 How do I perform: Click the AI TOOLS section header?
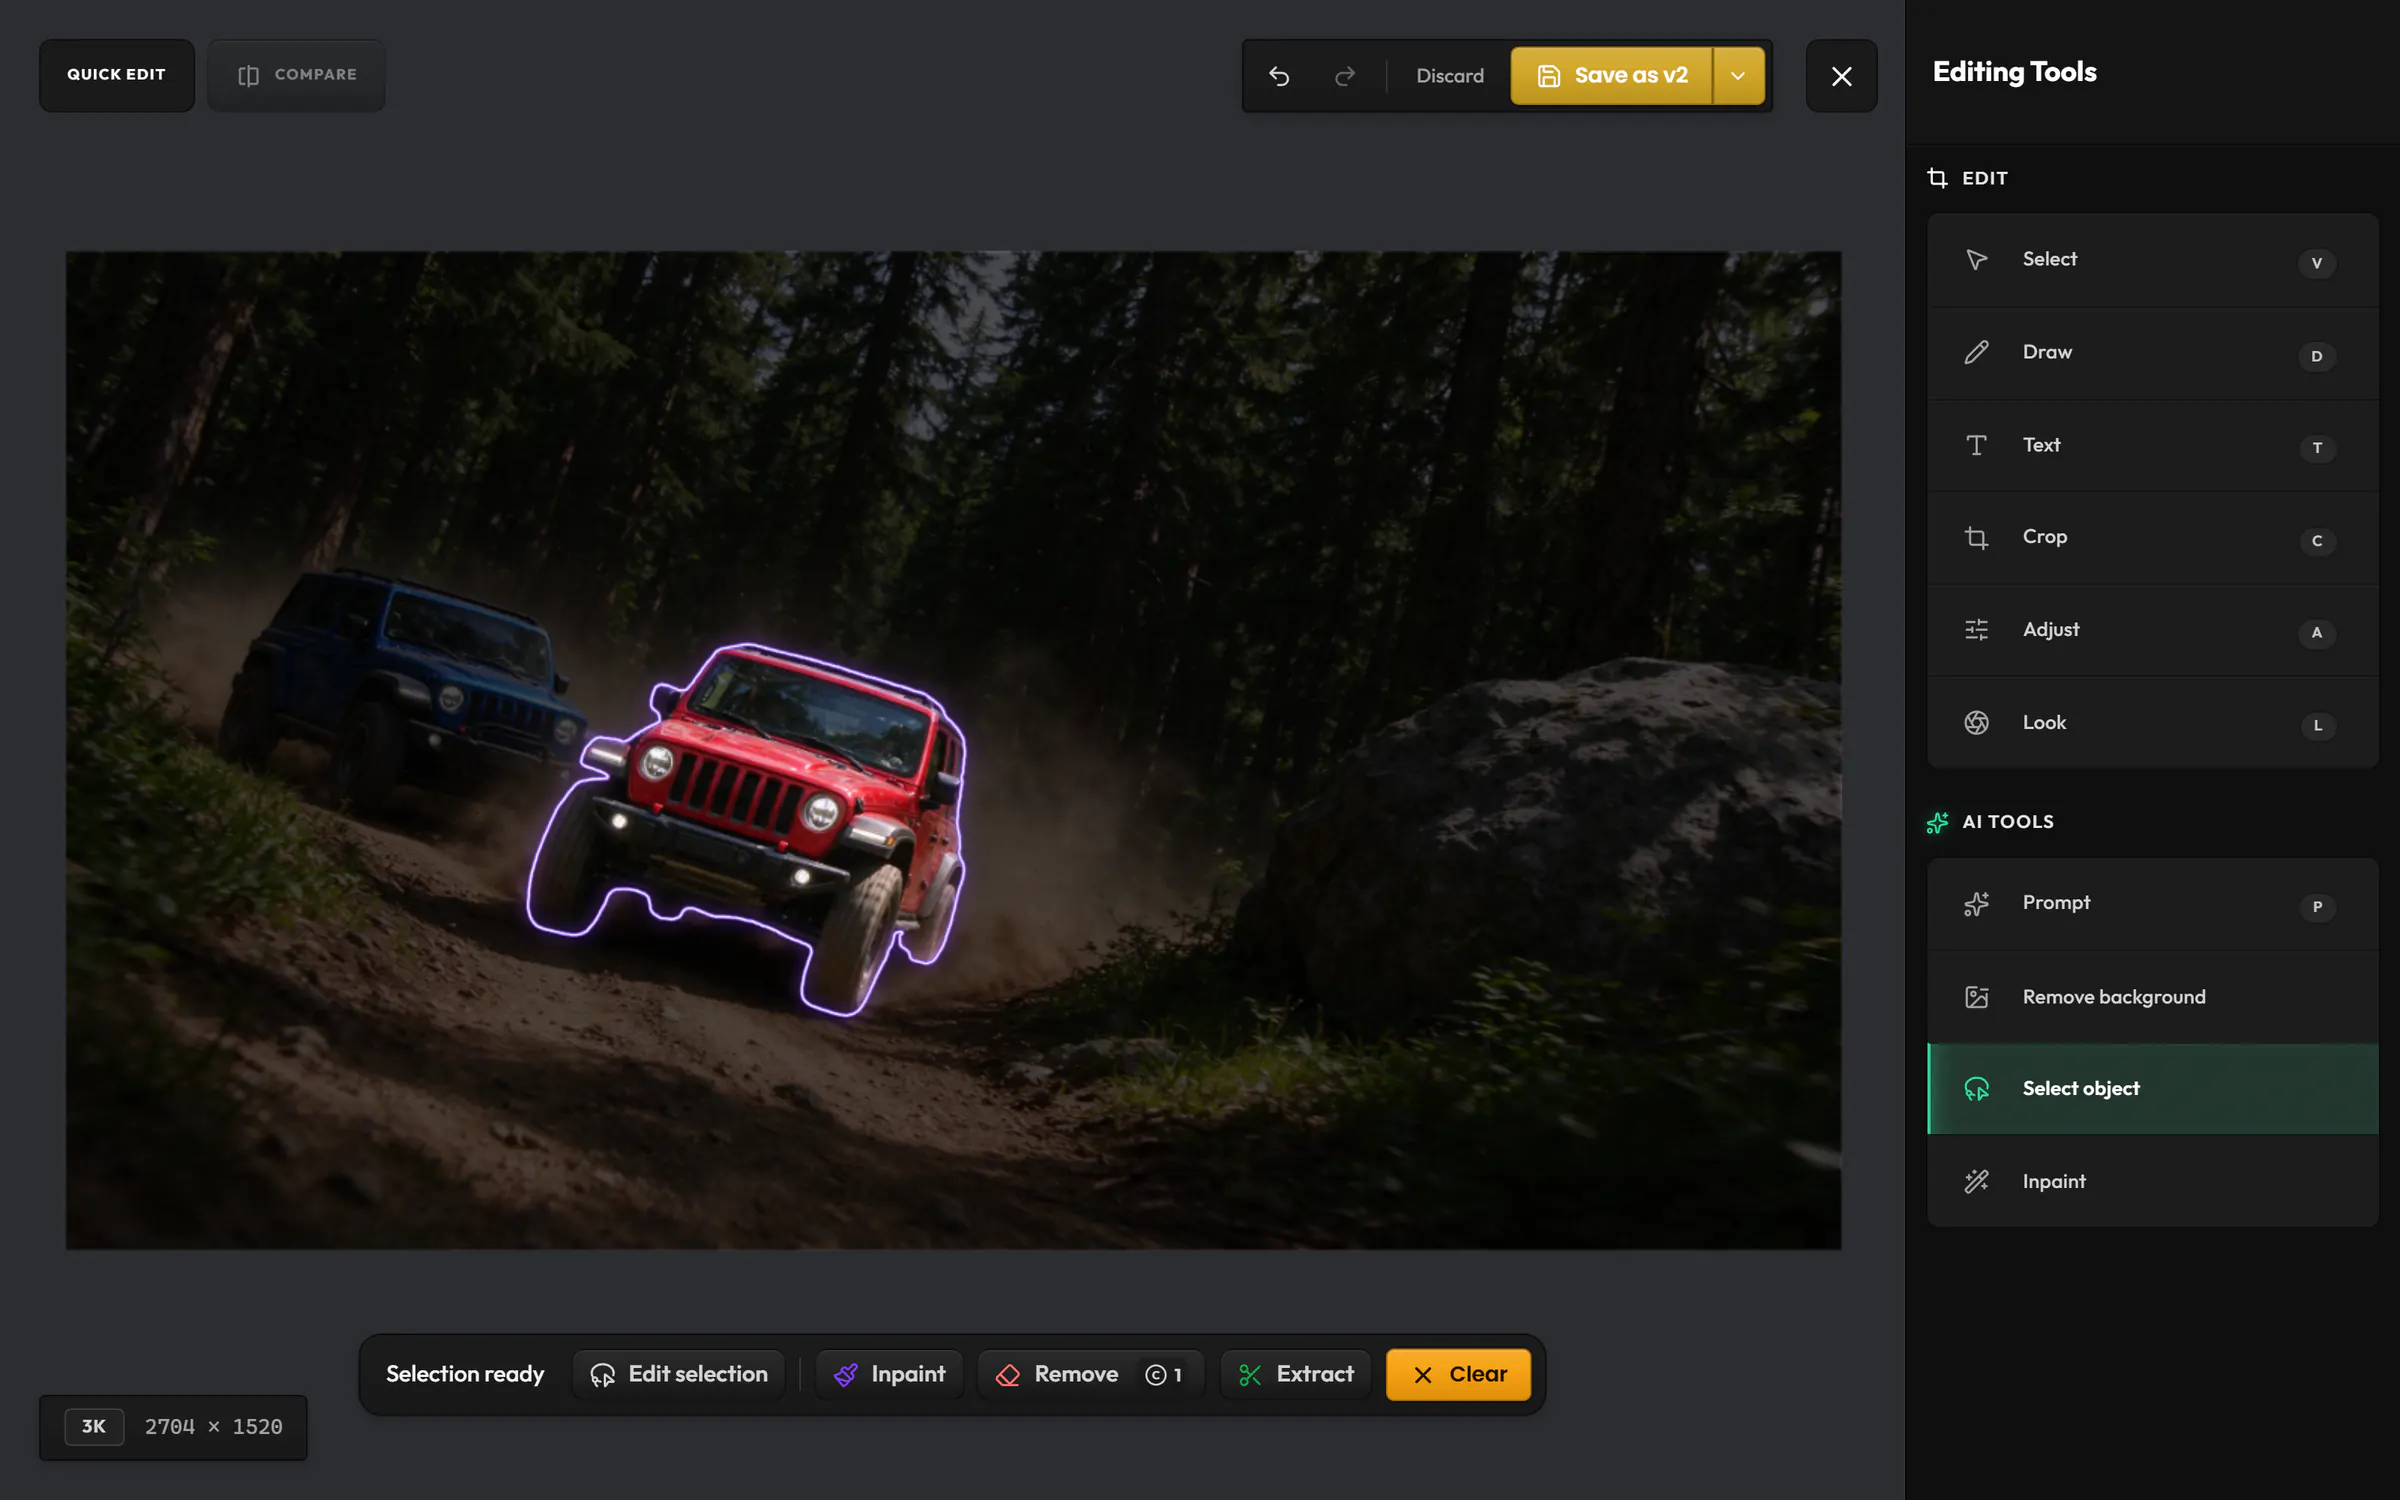tap(1990, 822)
